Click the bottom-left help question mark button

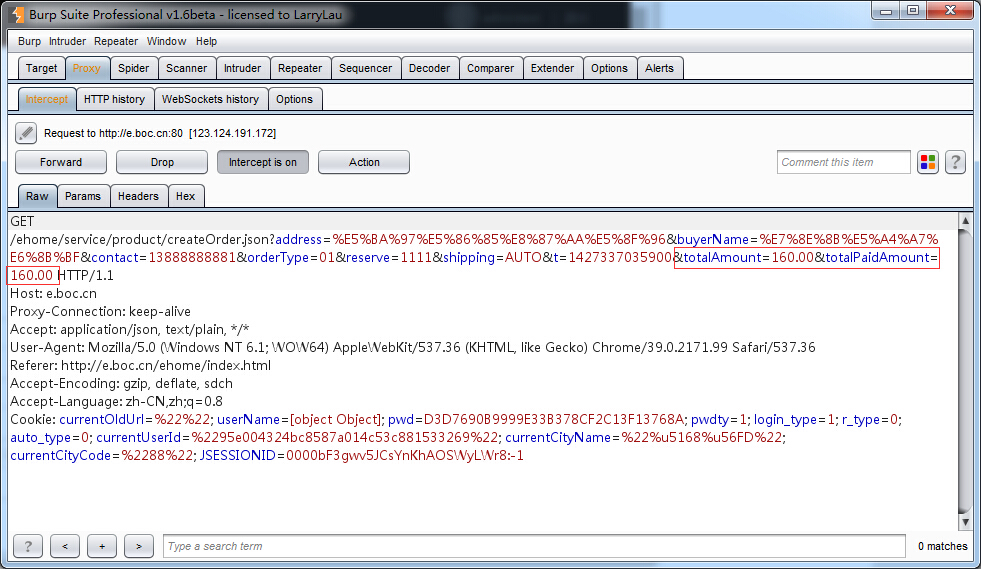(x=28, y=546)
